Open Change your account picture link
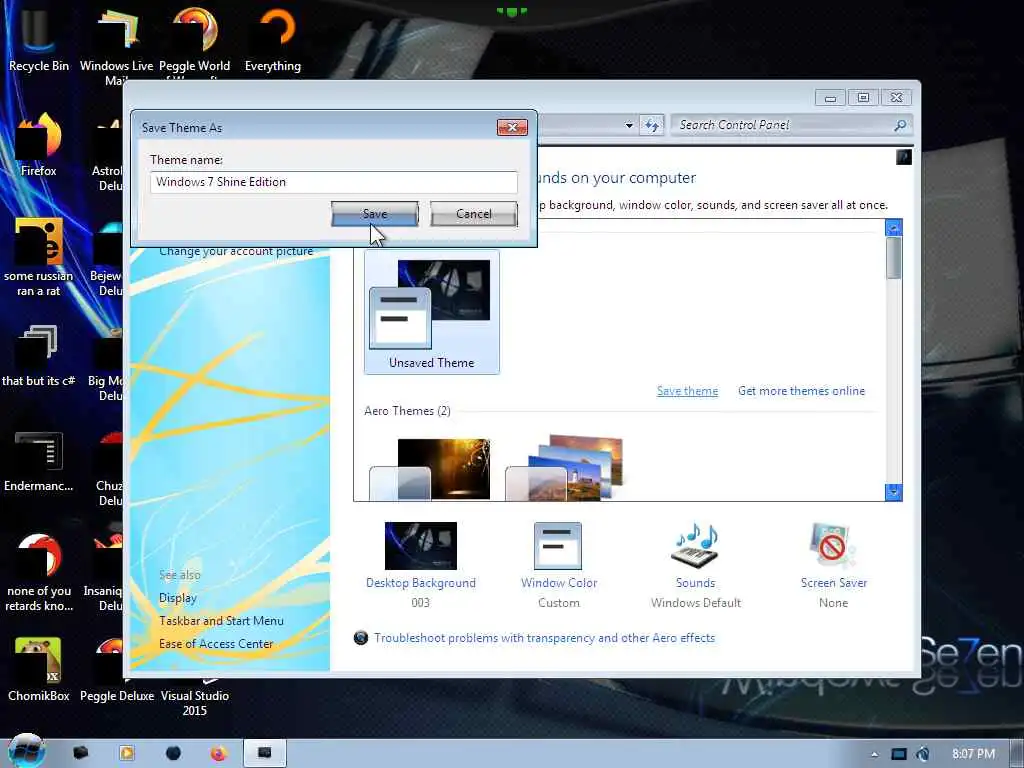 [x=236, y=251]
